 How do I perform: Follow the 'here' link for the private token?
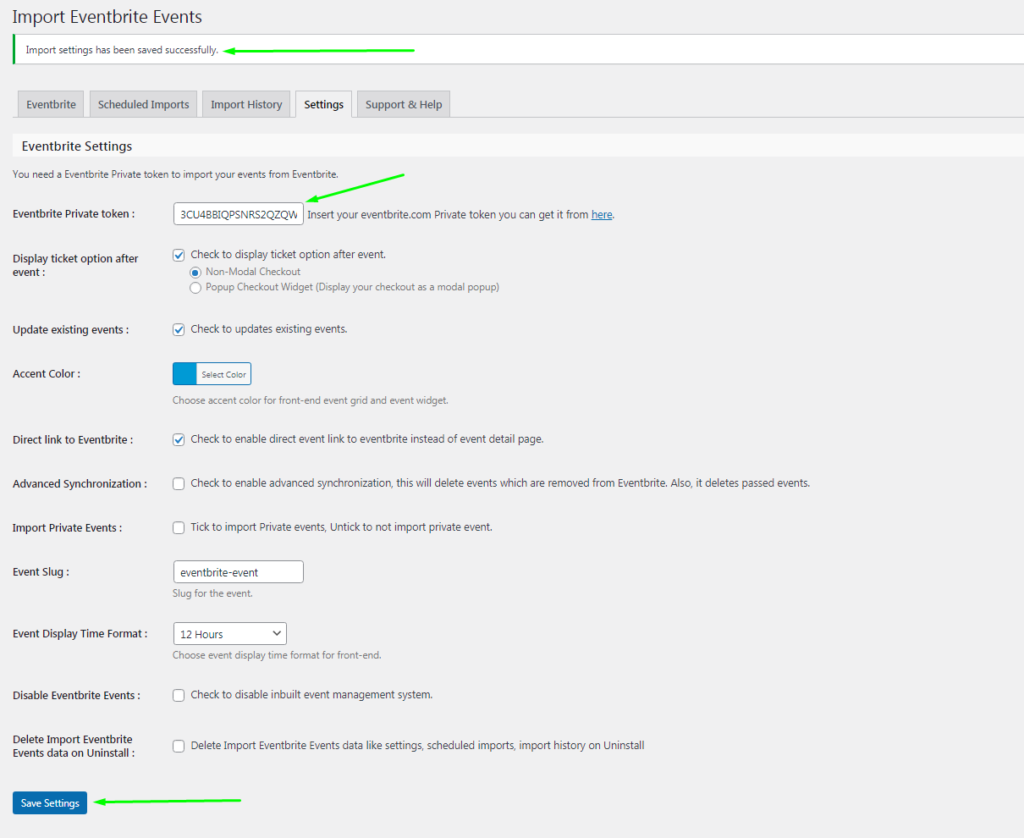point(601,214)
